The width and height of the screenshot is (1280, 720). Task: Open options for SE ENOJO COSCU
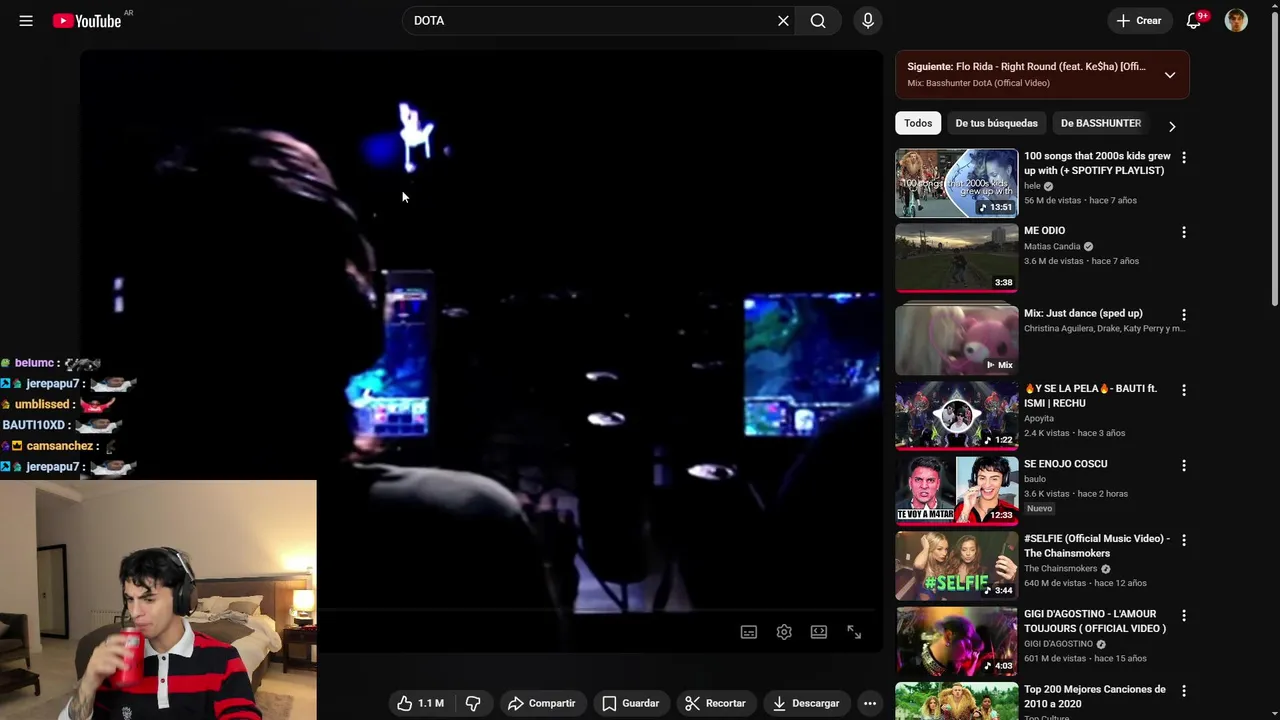[1184, 465]
